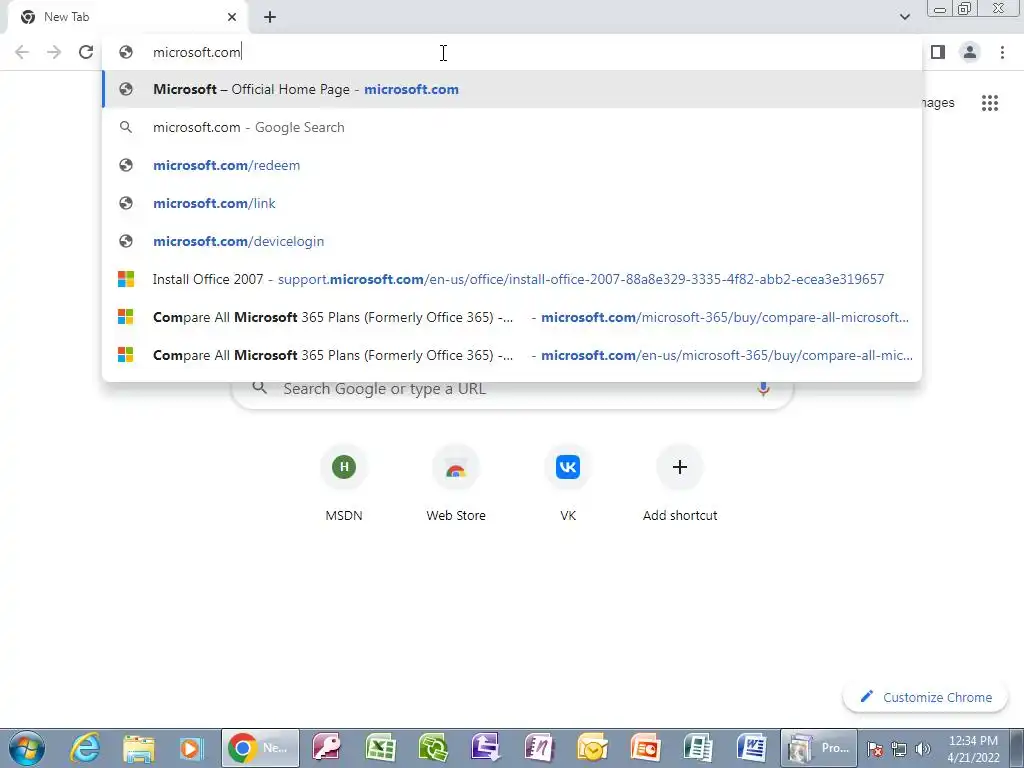This screenshot has width=1024, height=768.
Task: Open a new tab with plus button
Action: click(270, 17)
